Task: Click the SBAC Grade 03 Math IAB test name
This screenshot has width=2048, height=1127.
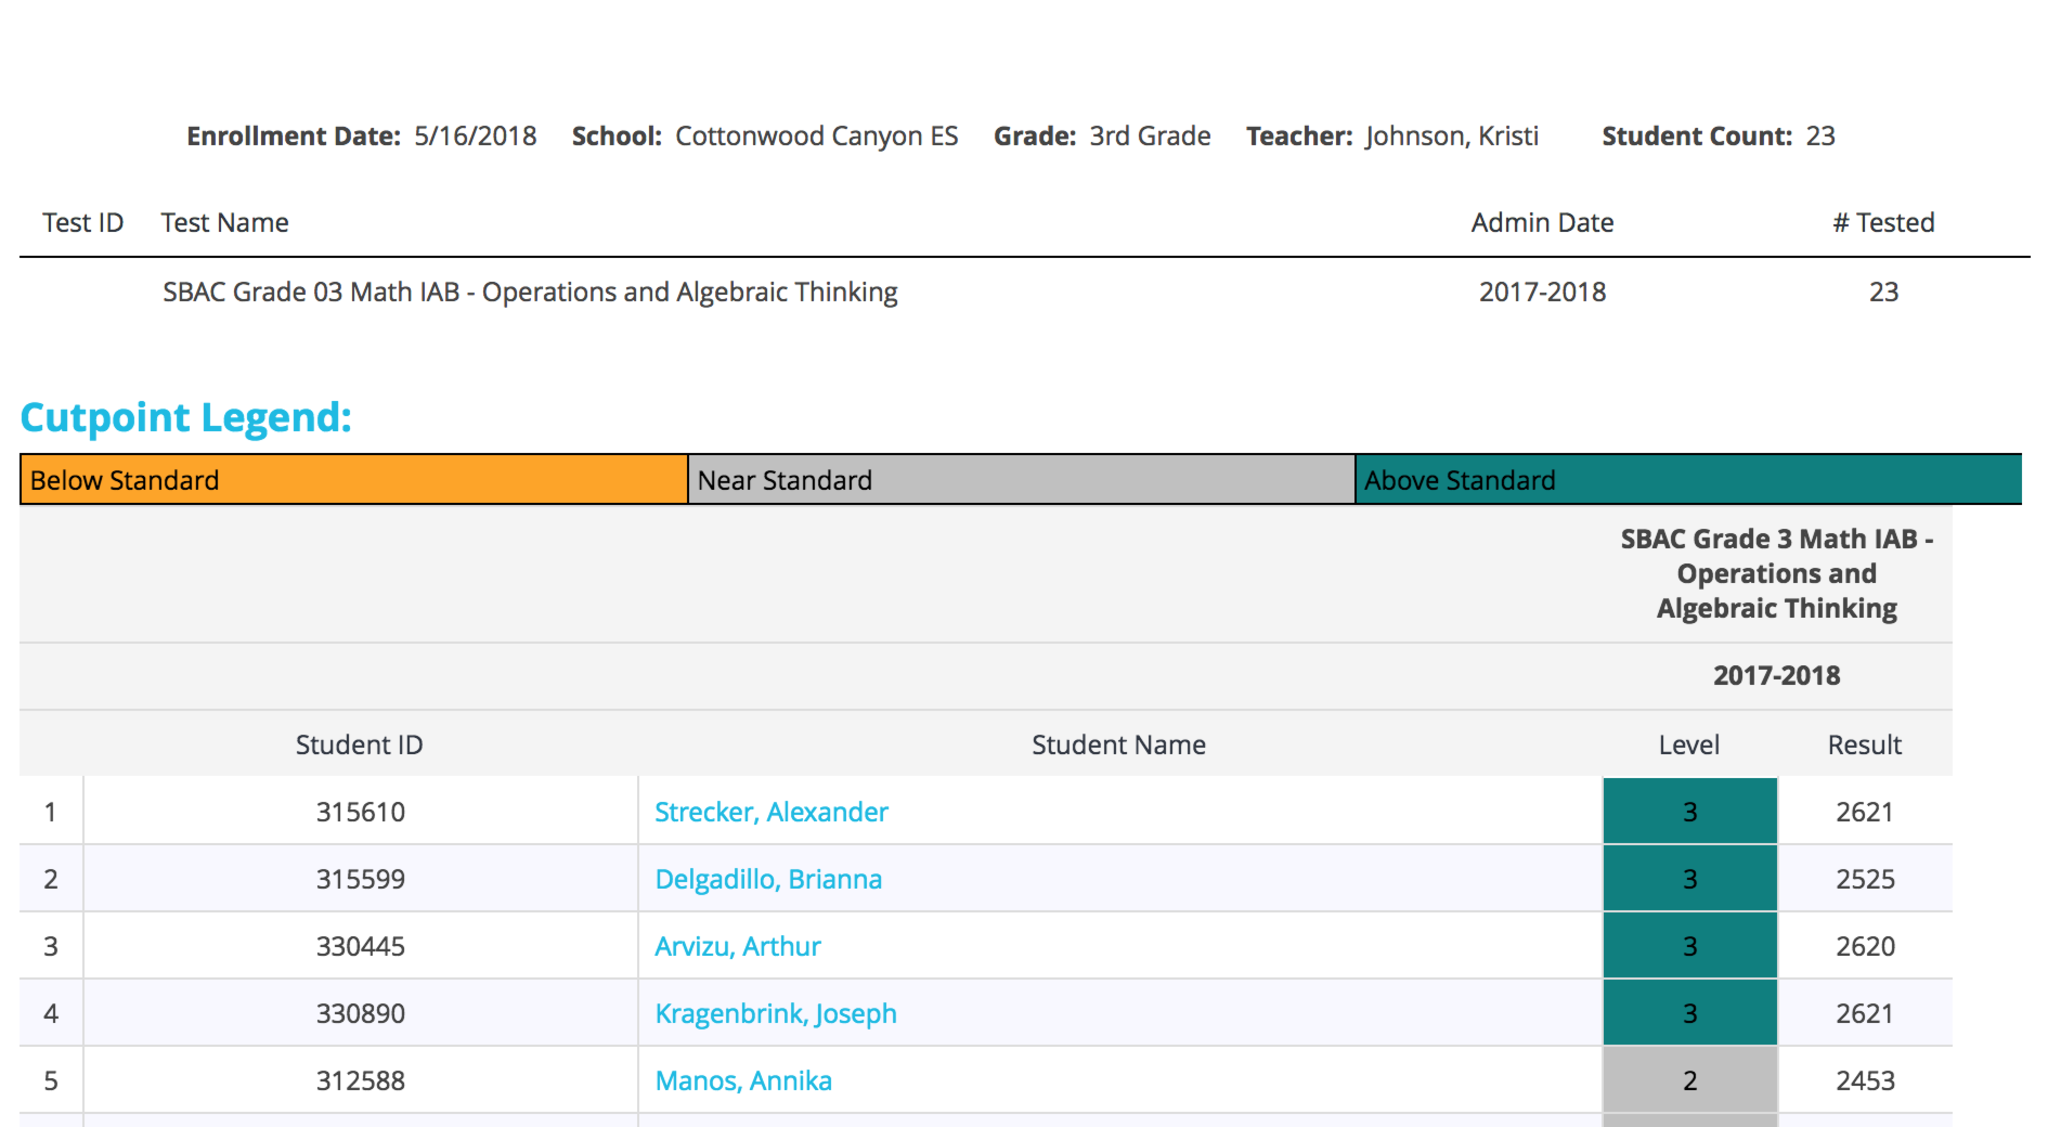Action: pyautogui.click(x=530, y=291)
